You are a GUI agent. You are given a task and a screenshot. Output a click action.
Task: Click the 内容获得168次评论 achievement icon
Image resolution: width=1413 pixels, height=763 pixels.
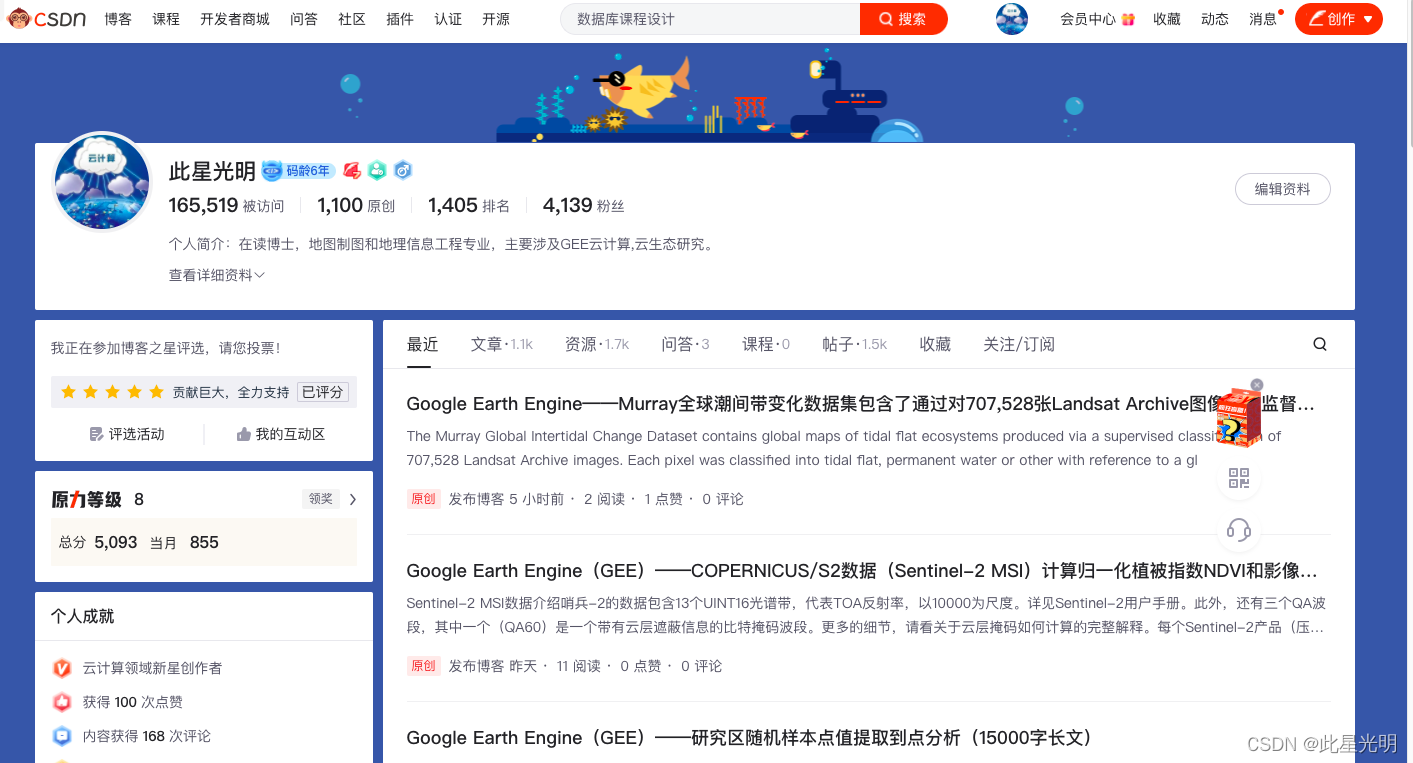coord(62,736)
